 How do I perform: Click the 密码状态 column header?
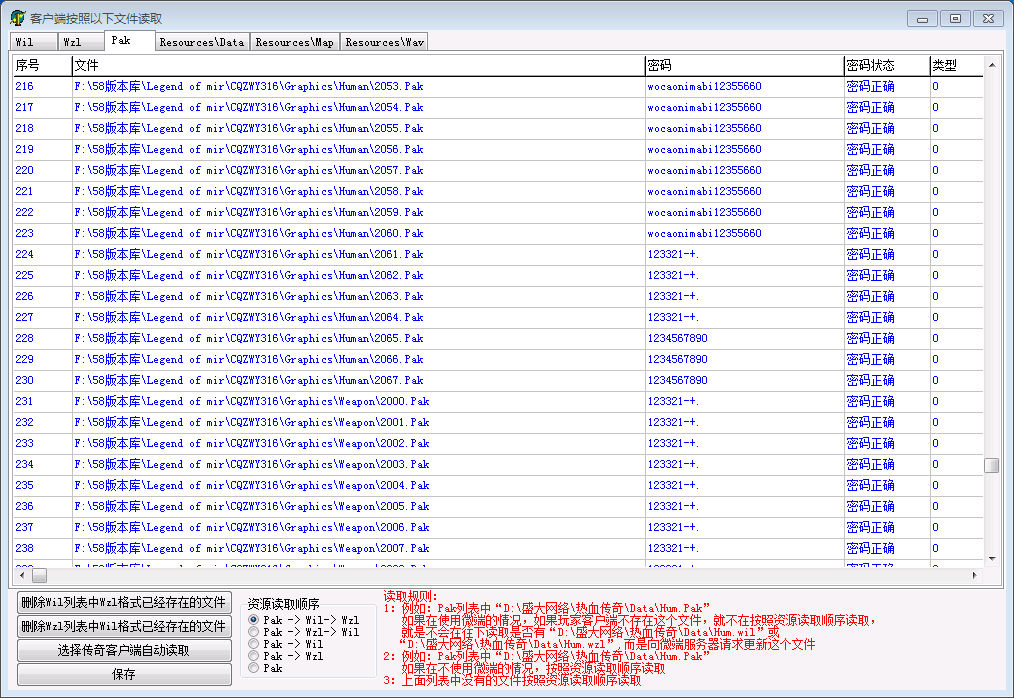(x=887, y=65)
